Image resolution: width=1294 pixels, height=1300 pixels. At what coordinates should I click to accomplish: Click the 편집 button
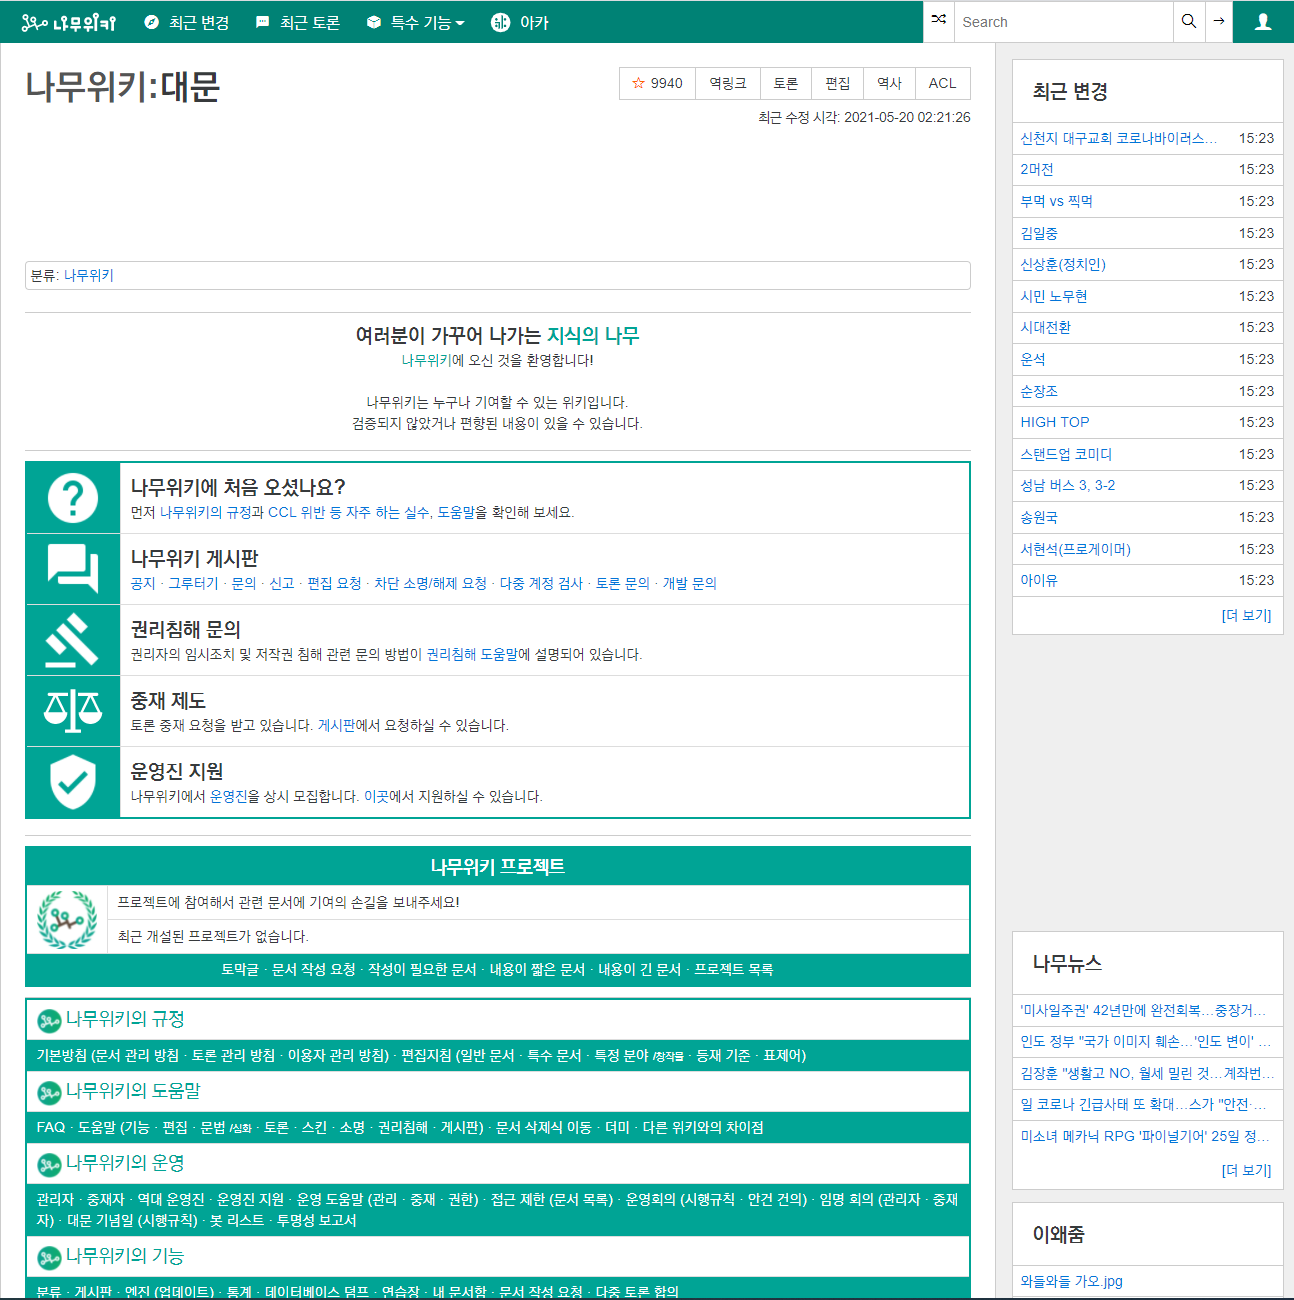click(838, 83)
